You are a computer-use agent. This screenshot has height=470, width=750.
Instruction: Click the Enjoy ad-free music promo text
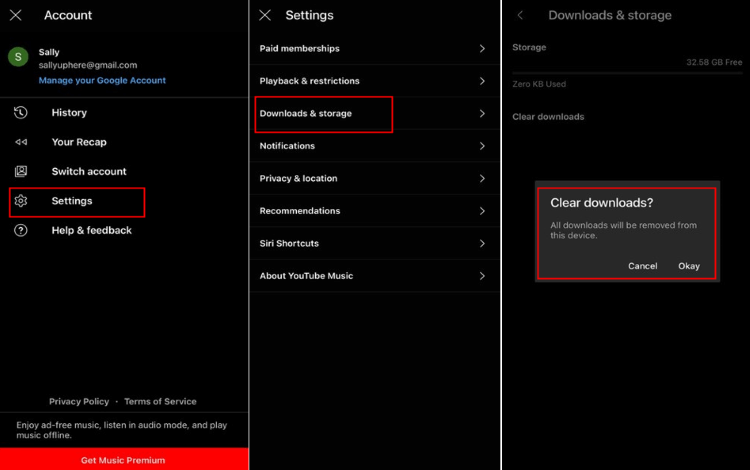(121, 430)
